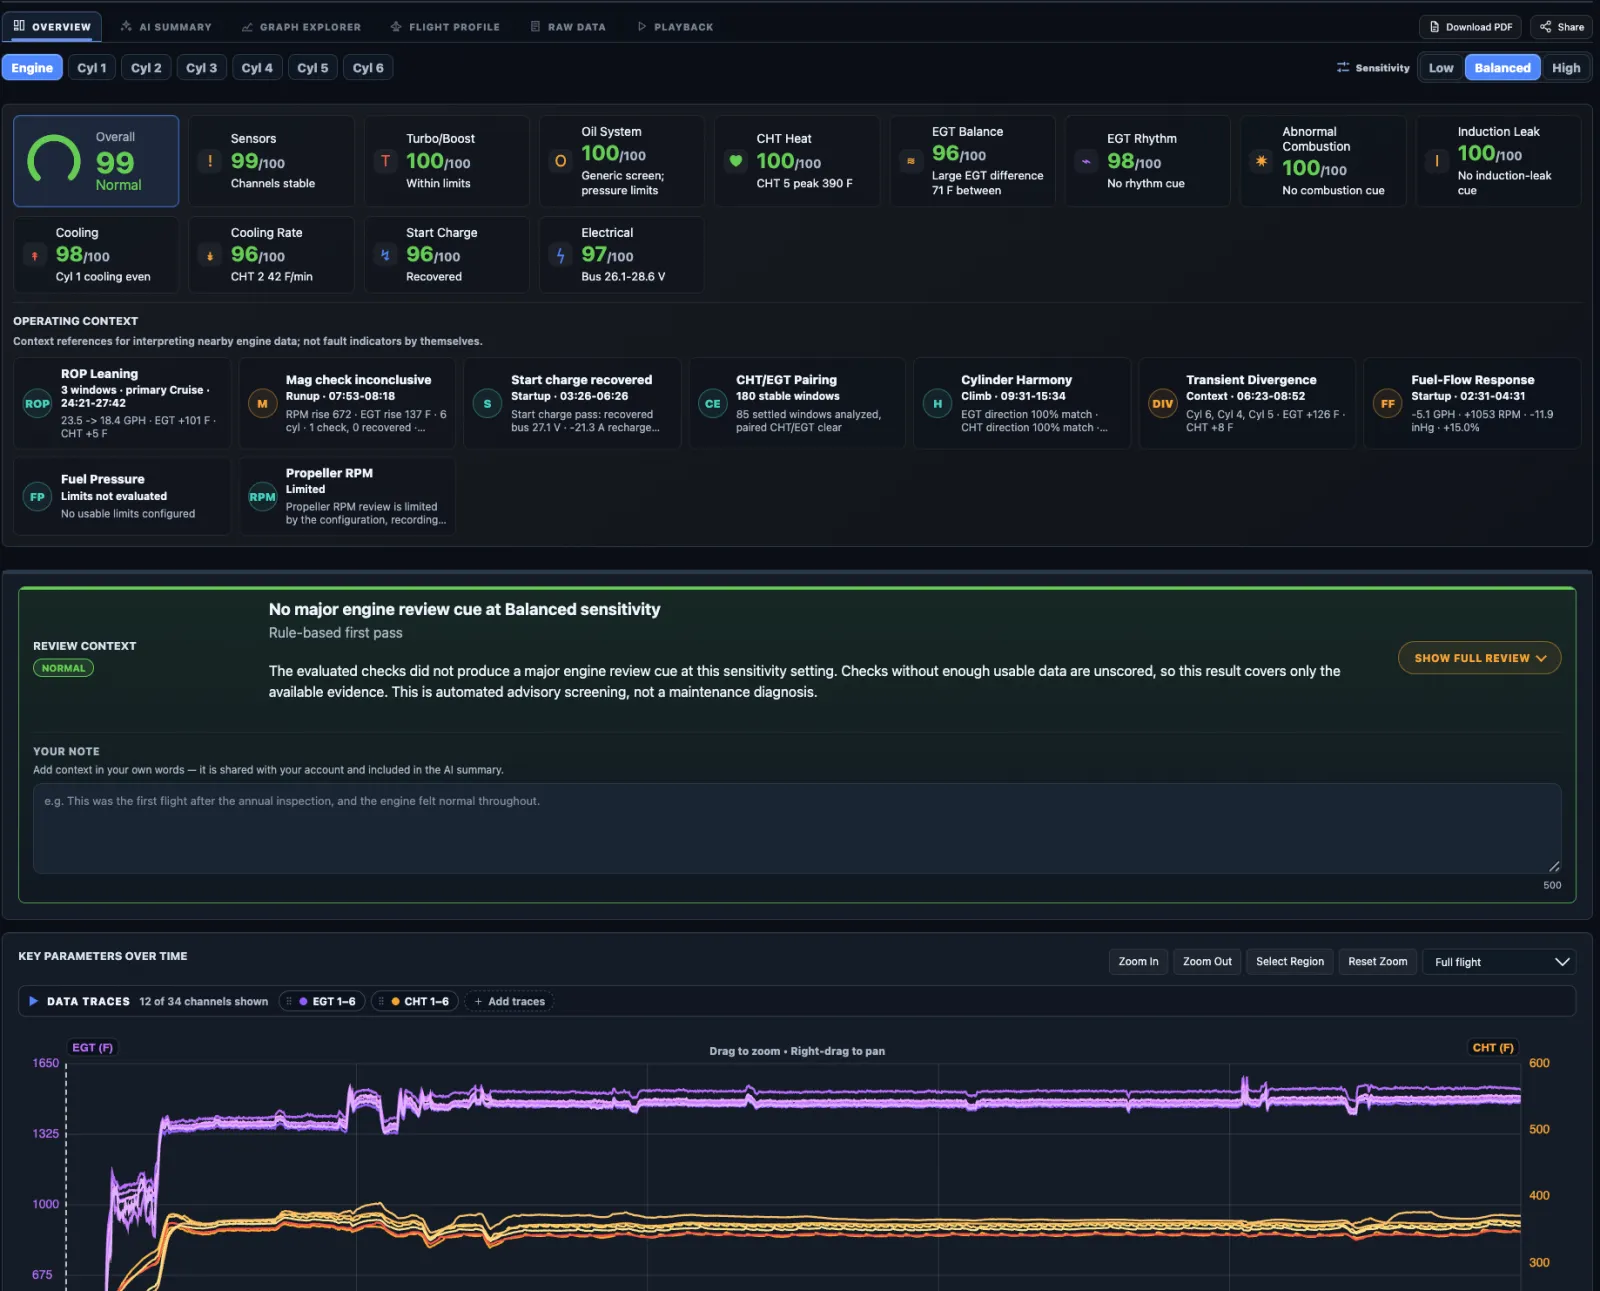Click the Fuel-Flow Response FF badge
This screenshot has height=1291, width=1600.
(x=1387, y=404)
